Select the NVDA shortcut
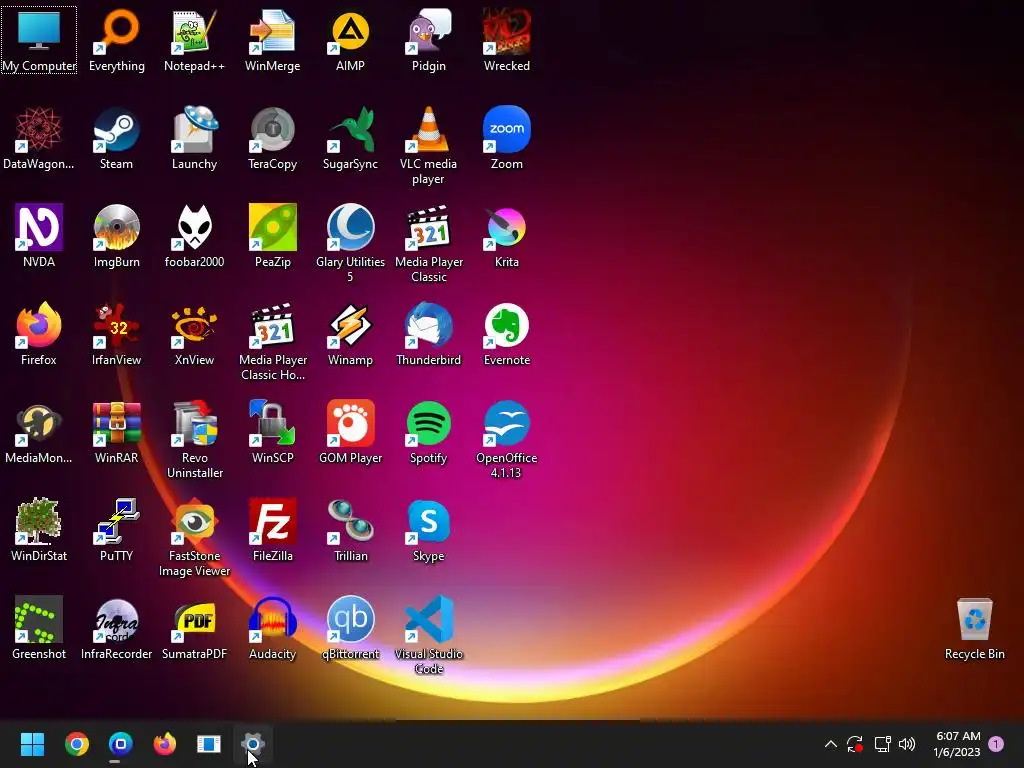The image size is (1024, 768). (39, 227)
